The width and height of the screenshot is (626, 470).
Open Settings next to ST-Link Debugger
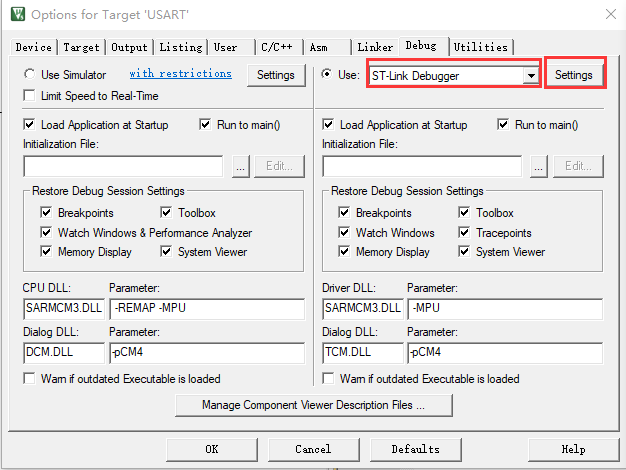(574, 75)
